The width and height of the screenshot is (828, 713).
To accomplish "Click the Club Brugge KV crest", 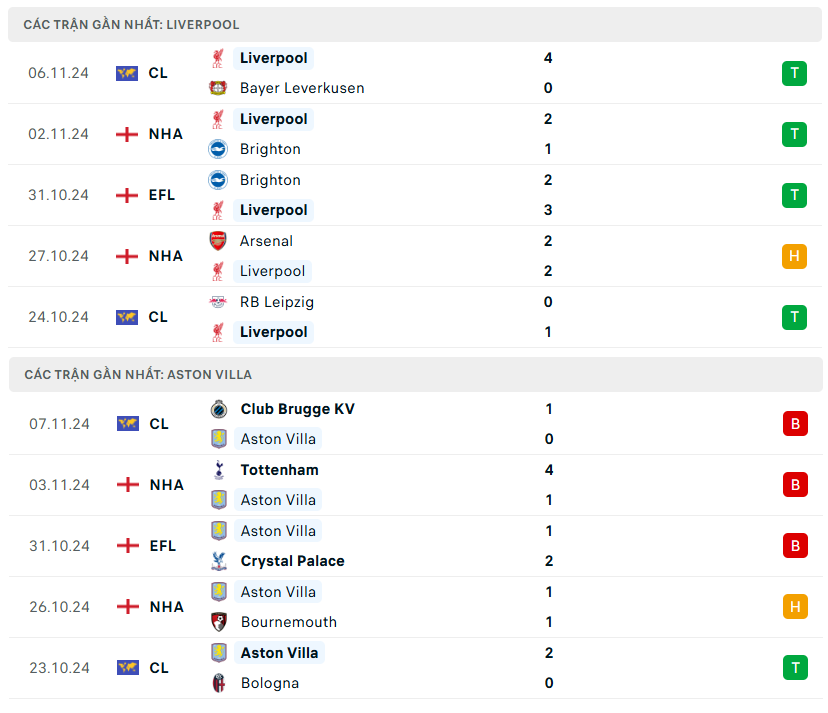I will 218,409.
